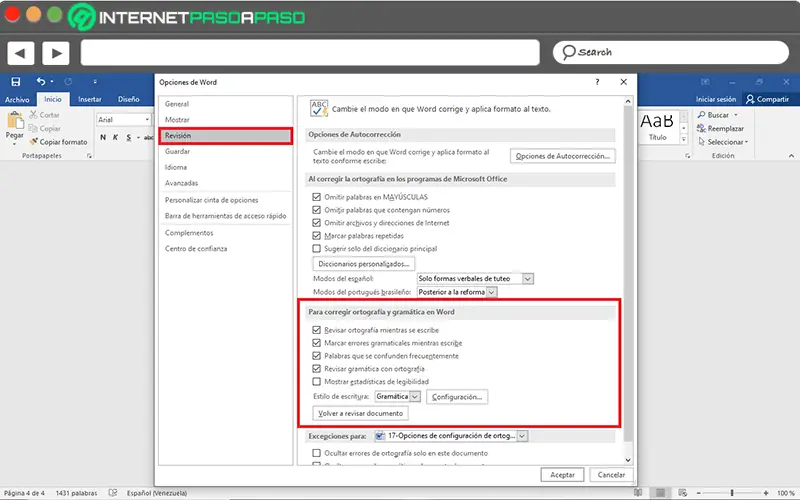Click the read mode view icon in status bar

click(x=638, y=493)
